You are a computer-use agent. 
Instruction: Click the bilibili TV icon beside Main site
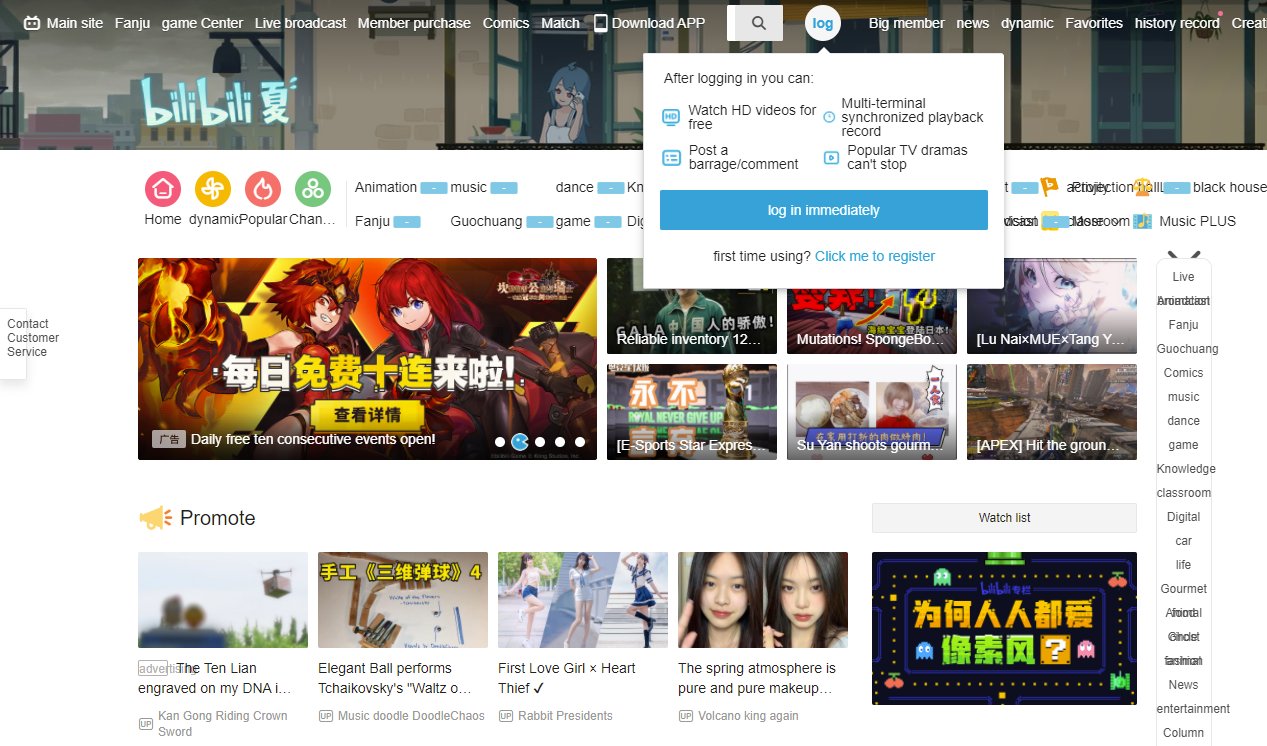click(32, 23)
